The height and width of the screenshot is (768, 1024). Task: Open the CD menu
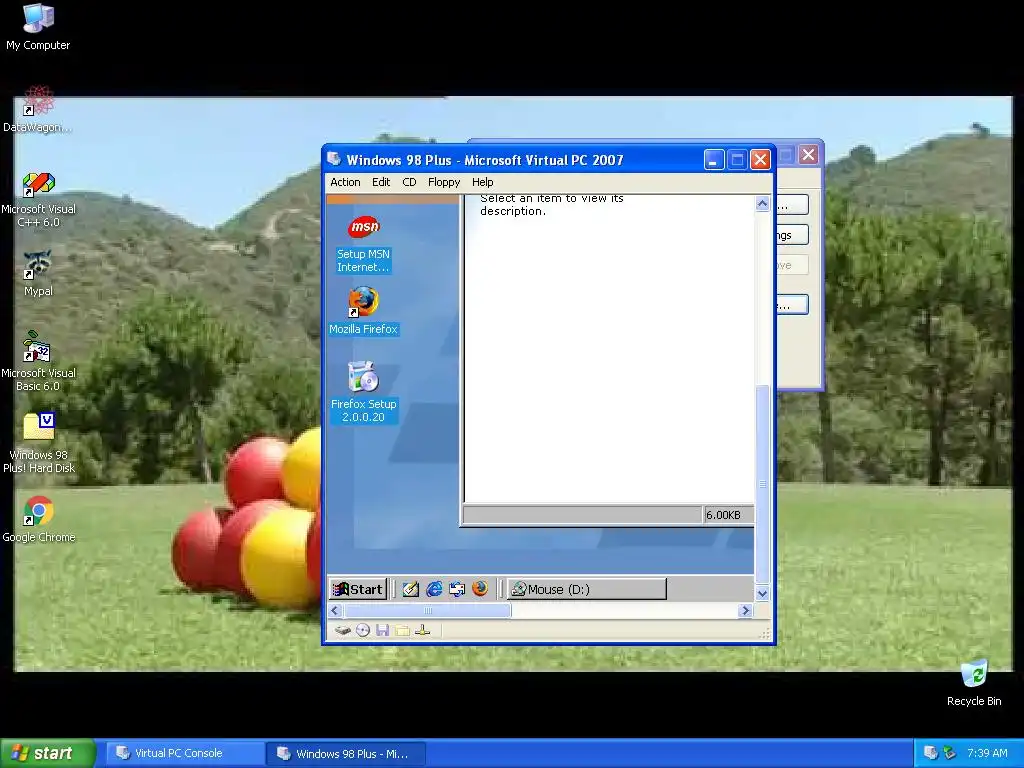pyautogui.click(x=409, y=182)
